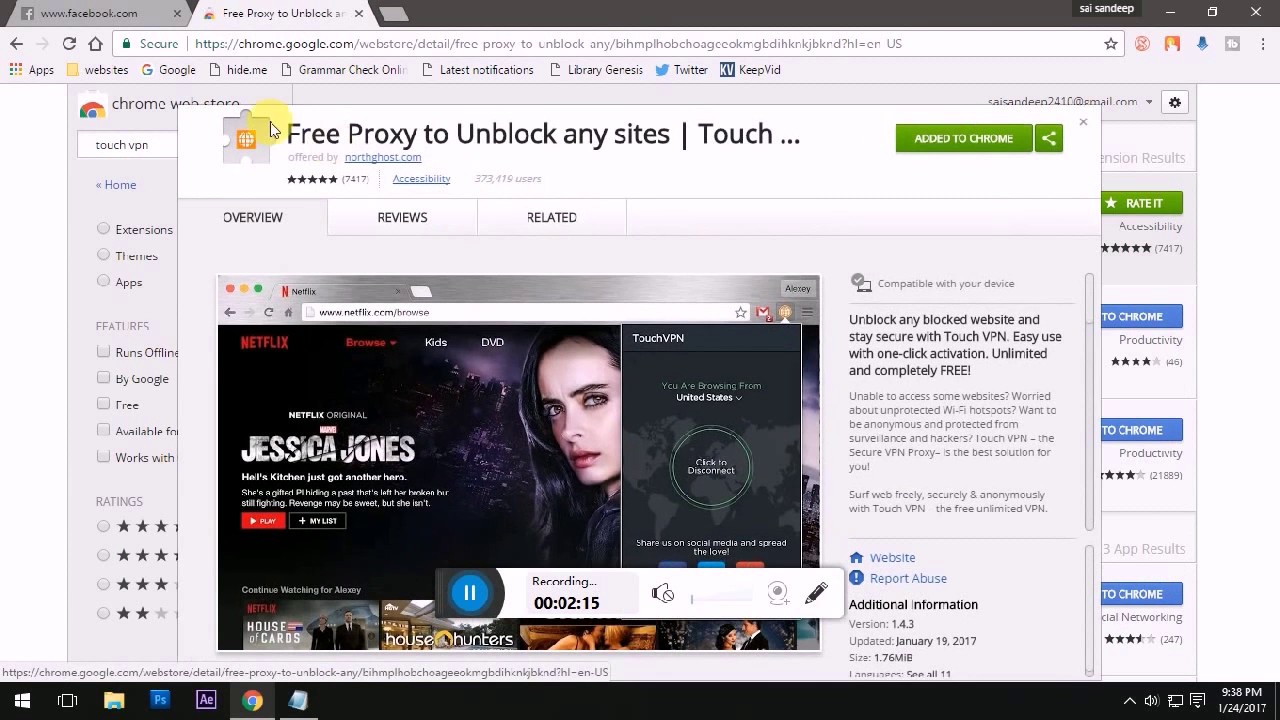Image resolution: width=1280 pixels, height=720 pixels.
Task: Open File Explorer from the taskbar
Action: pyautogui.click(x=114, y=700)
